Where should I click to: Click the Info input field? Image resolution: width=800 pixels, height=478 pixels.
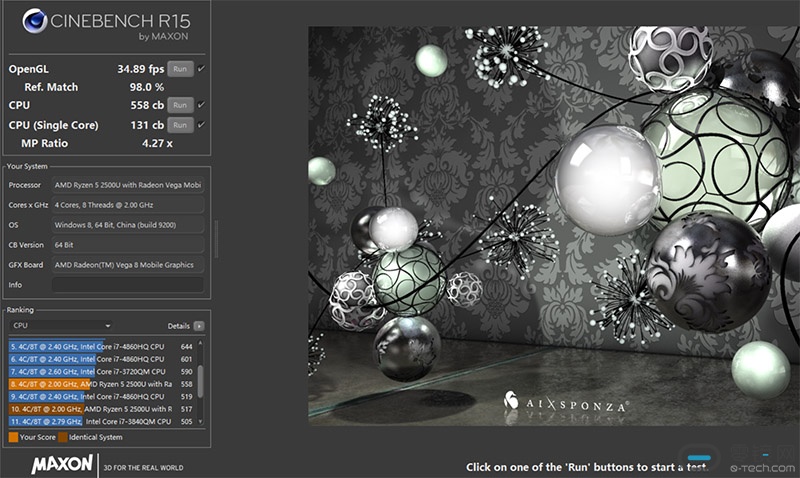click(x=128, y=285)
